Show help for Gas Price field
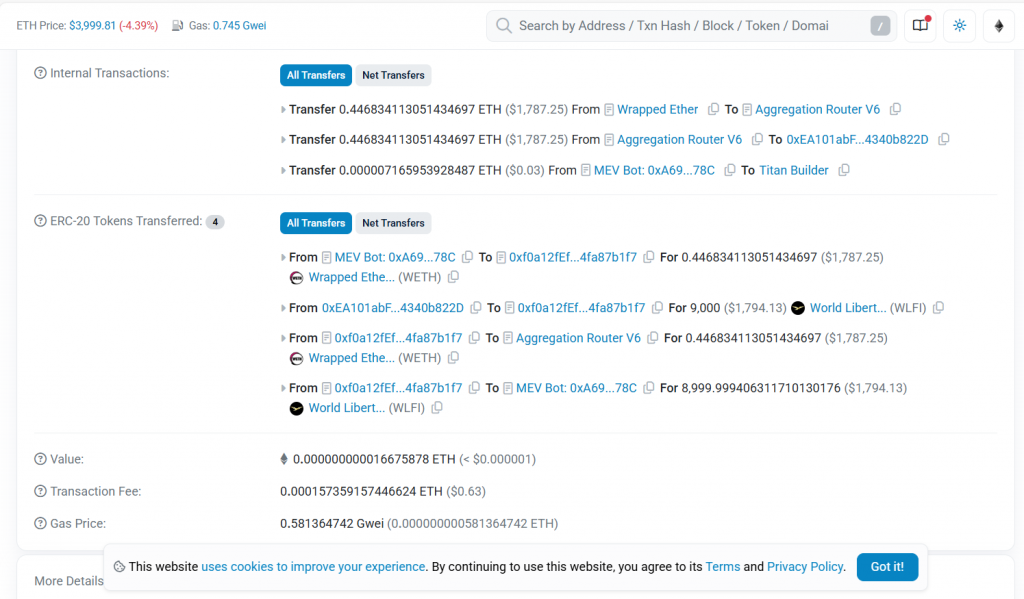This screenshot has width=1024, height=599. pos(40,523)
